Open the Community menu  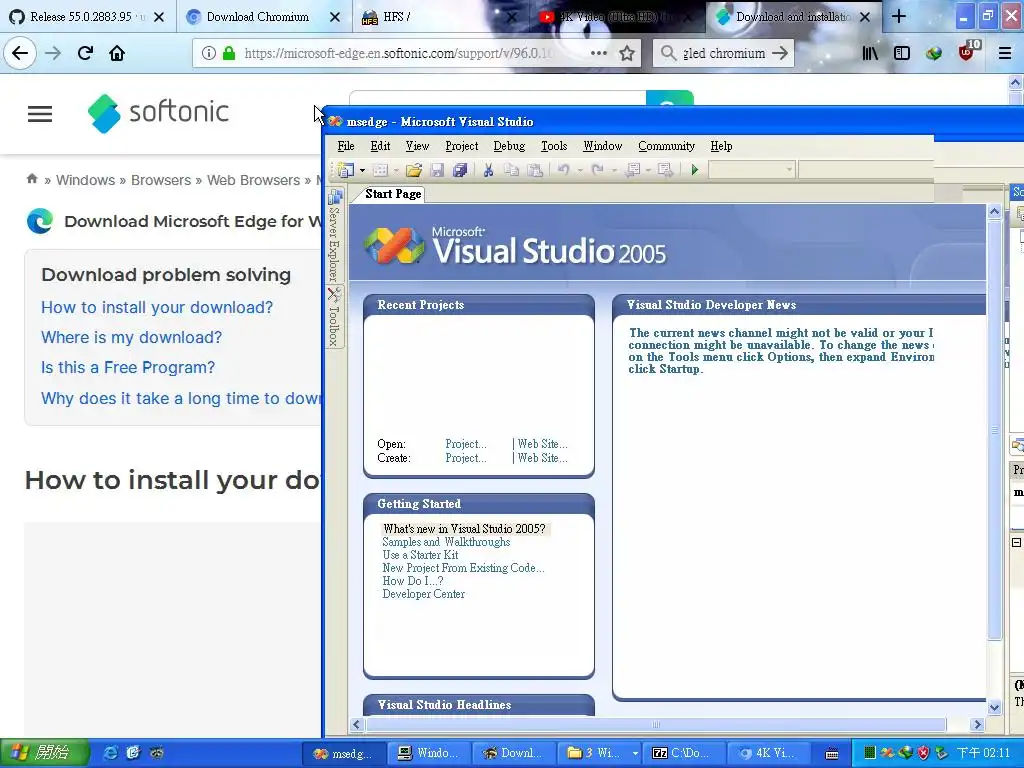(666, 146)
